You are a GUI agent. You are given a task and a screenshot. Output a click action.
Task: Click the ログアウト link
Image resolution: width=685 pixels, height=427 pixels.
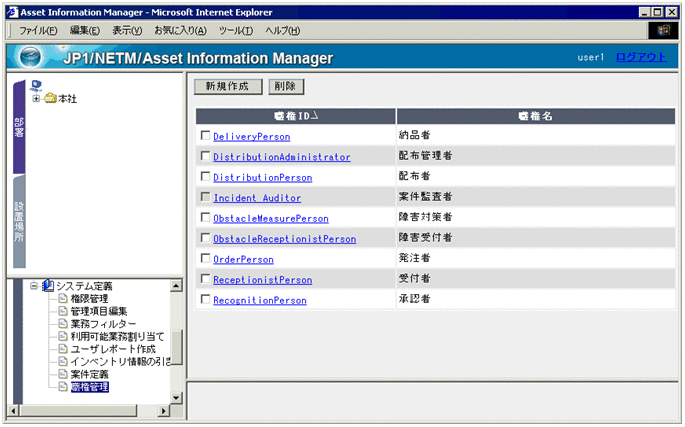pos(641,57)
